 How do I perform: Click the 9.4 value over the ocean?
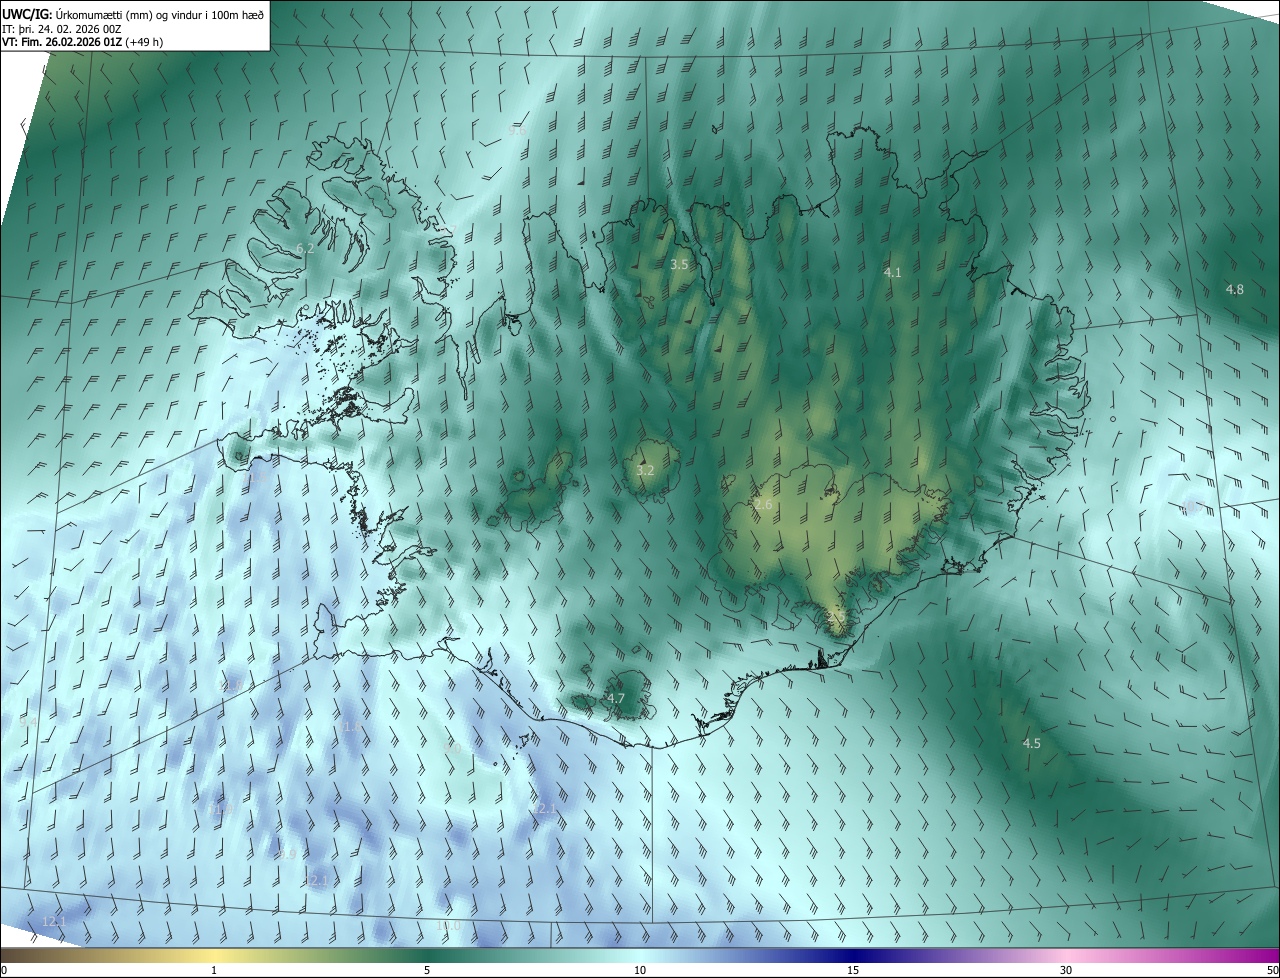(28, 721)
